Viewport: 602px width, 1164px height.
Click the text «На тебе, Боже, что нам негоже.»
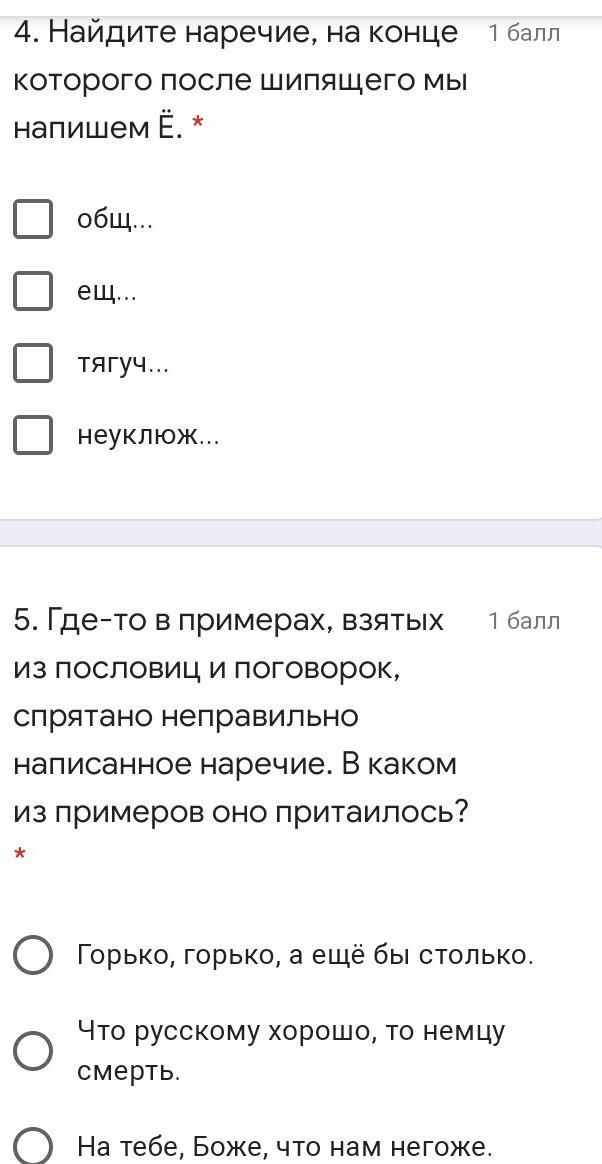point(285,1147)
